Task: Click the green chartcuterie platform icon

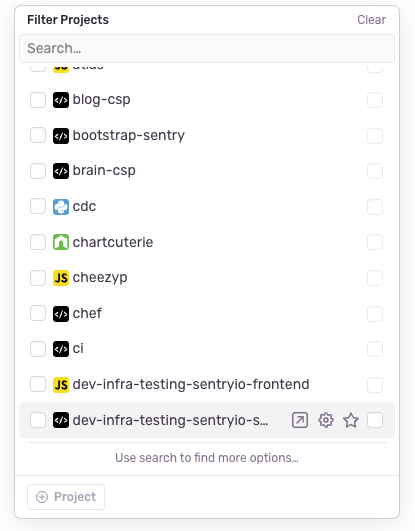Action: 61,242
